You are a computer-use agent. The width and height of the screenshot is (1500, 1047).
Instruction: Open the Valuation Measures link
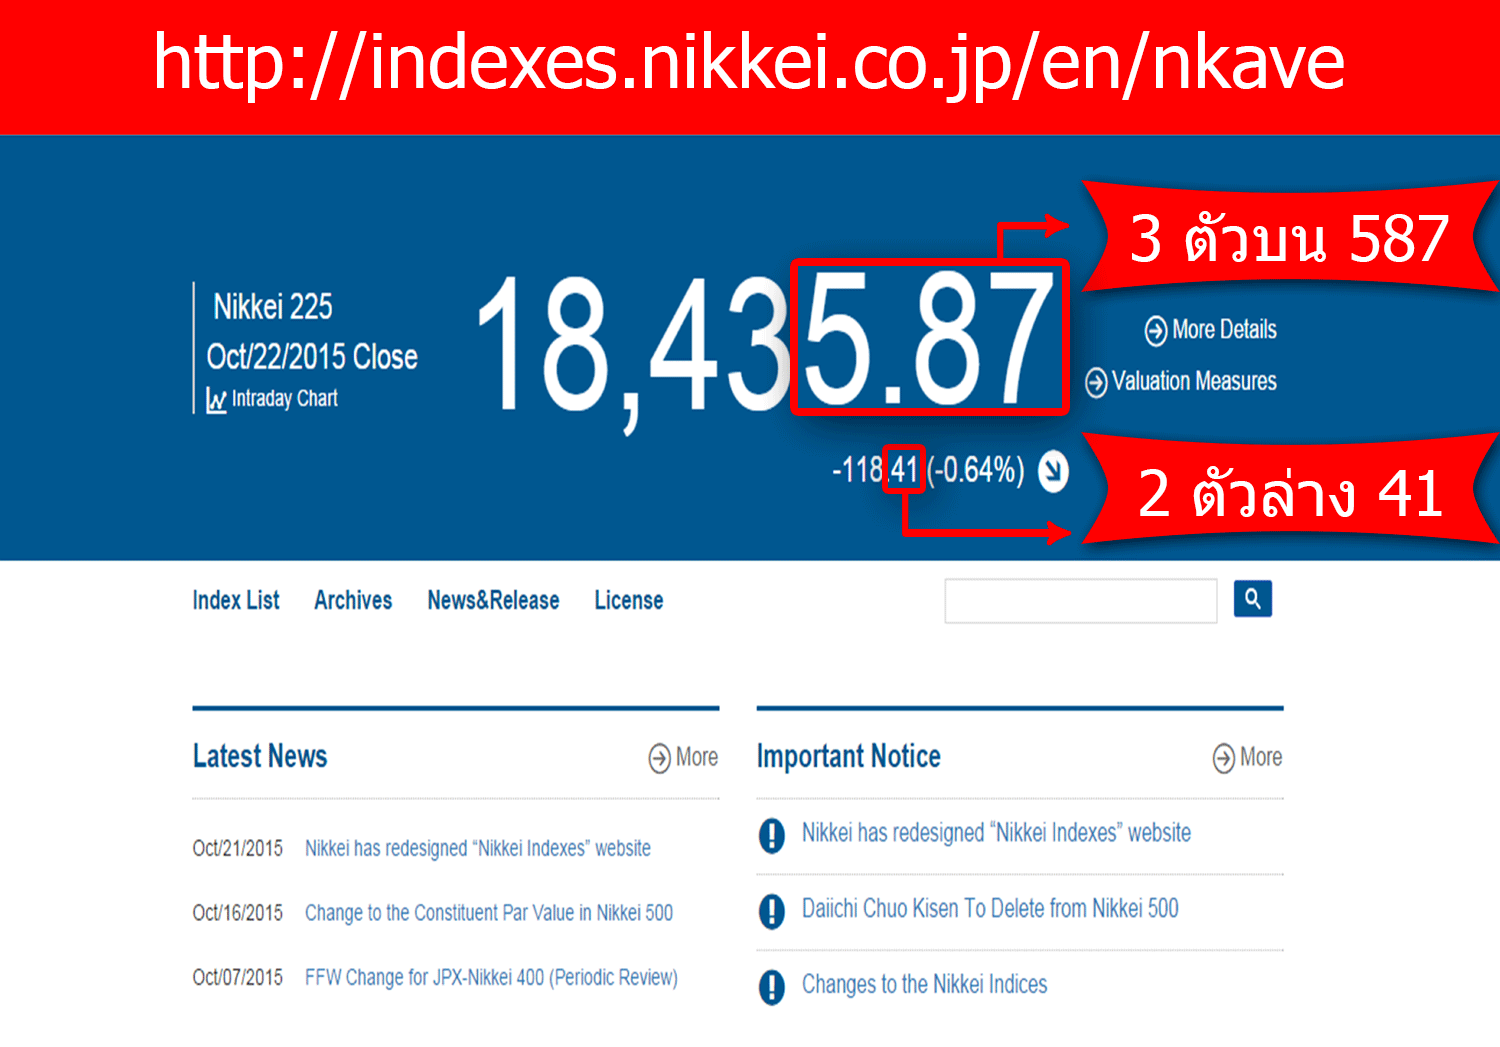pyautogui.click(x=1194, y=381)
